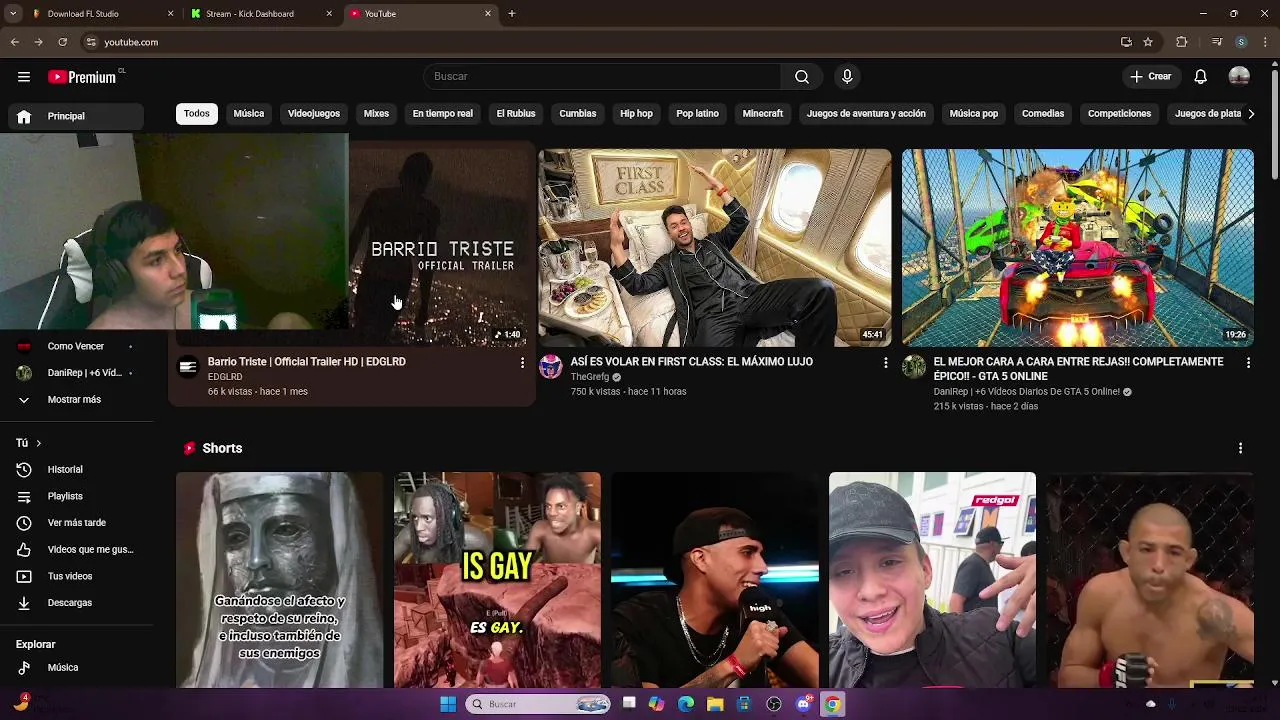Select the Cumbias filter chip
Viewport: 1280px width, 720px height.
[578, 114]
